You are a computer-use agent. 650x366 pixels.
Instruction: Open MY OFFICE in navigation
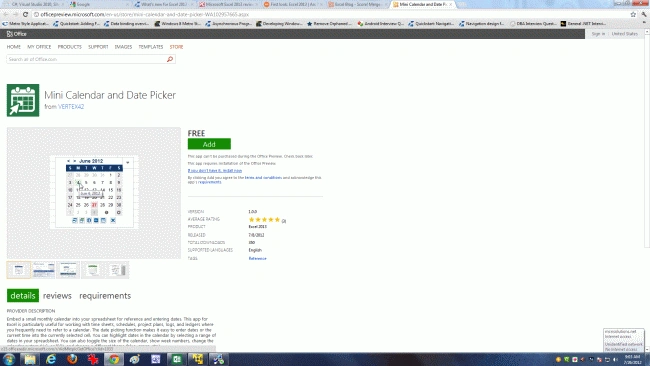click(39, 47)
